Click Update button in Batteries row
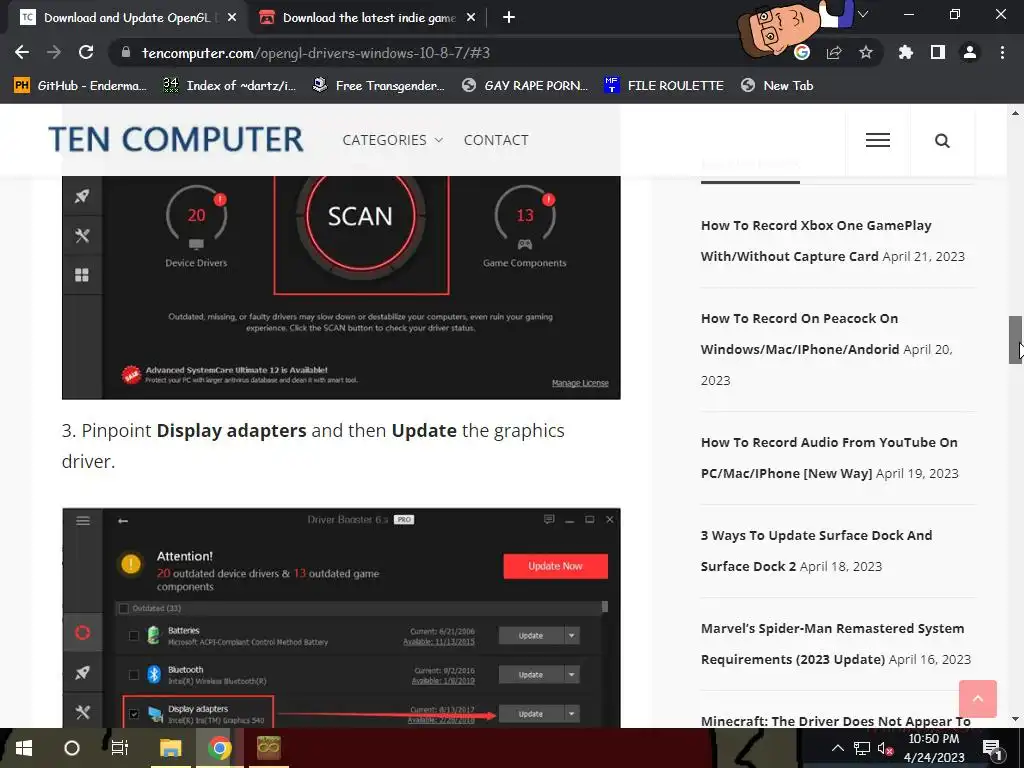 pyautogui.click(x=531, y=635)
